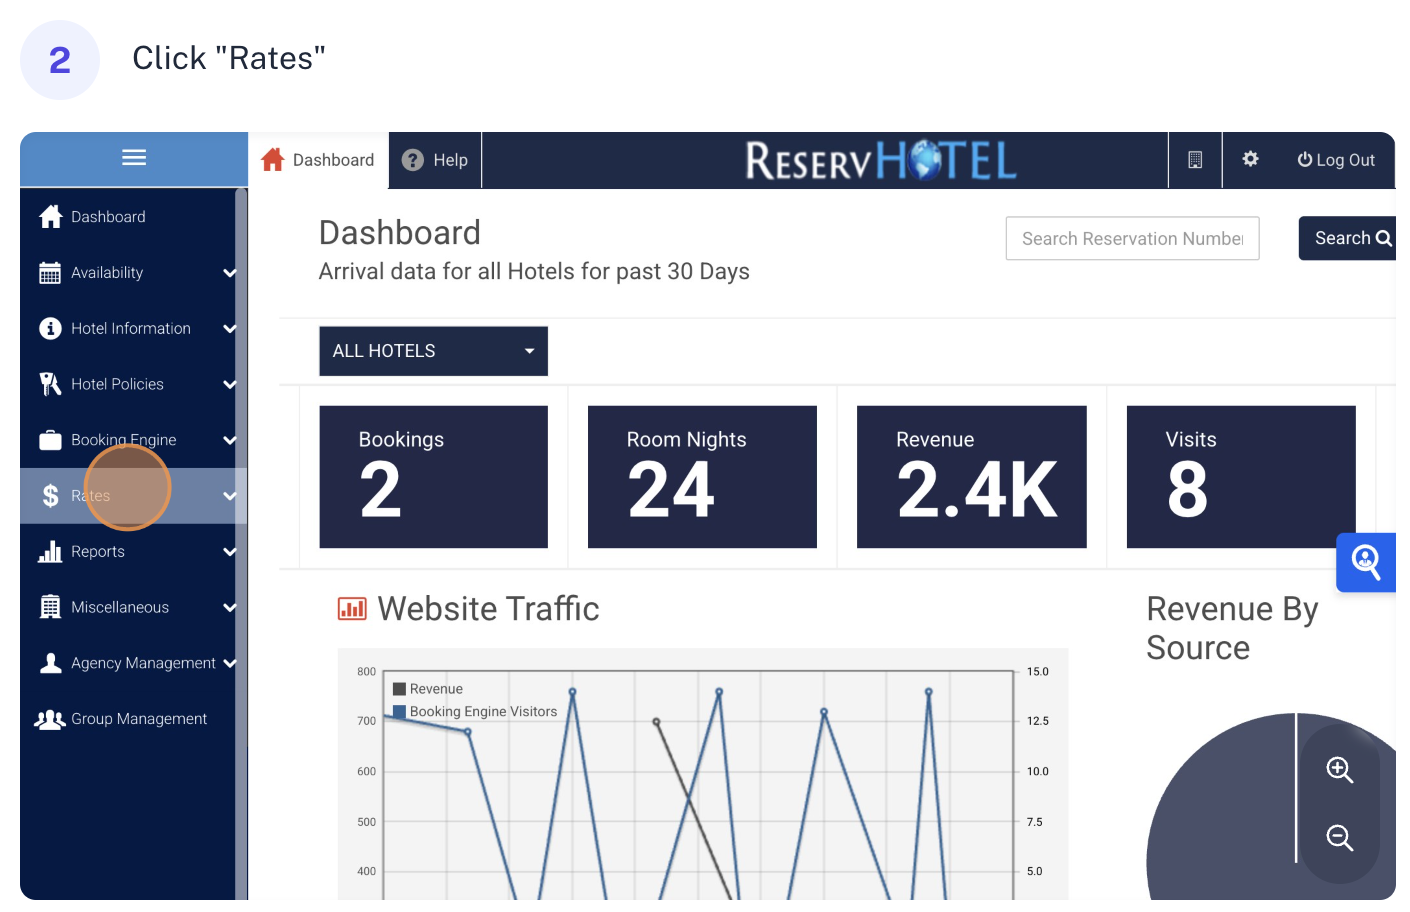Click the Bookings stat card

(433, 477)
